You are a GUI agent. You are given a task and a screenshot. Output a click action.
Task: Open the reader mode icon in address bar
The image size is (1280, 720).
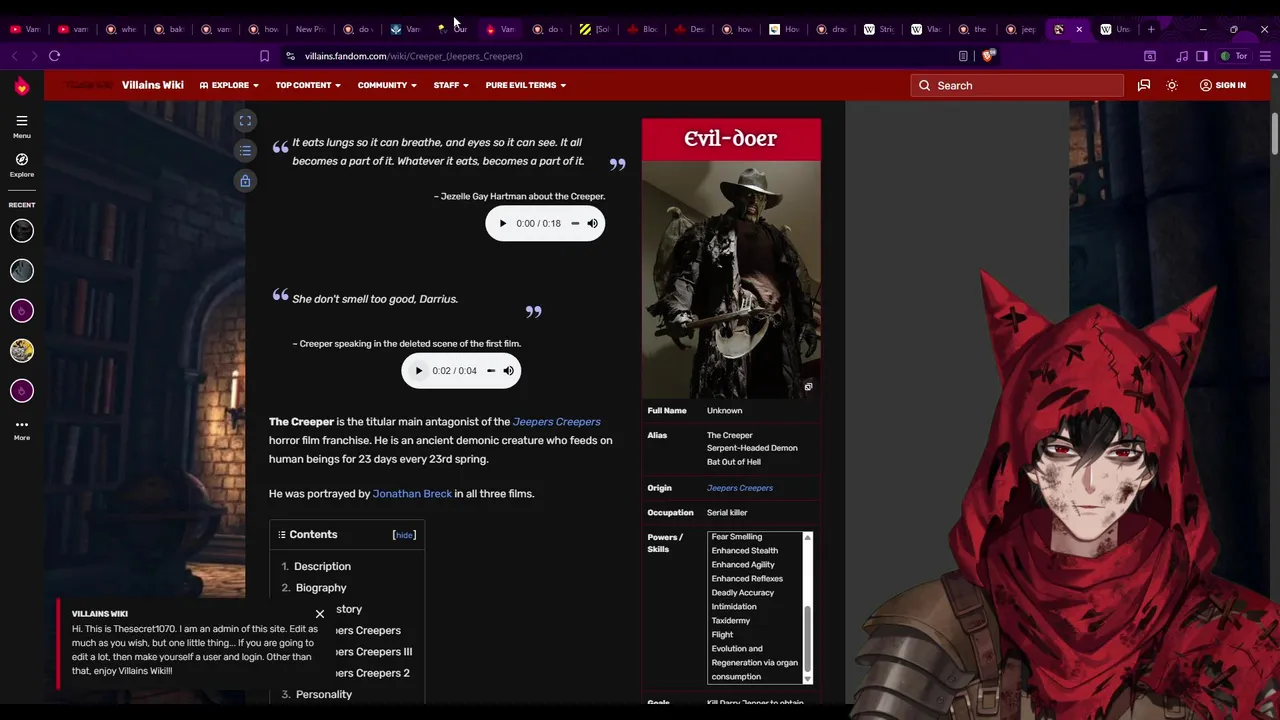tap(963, 56)
